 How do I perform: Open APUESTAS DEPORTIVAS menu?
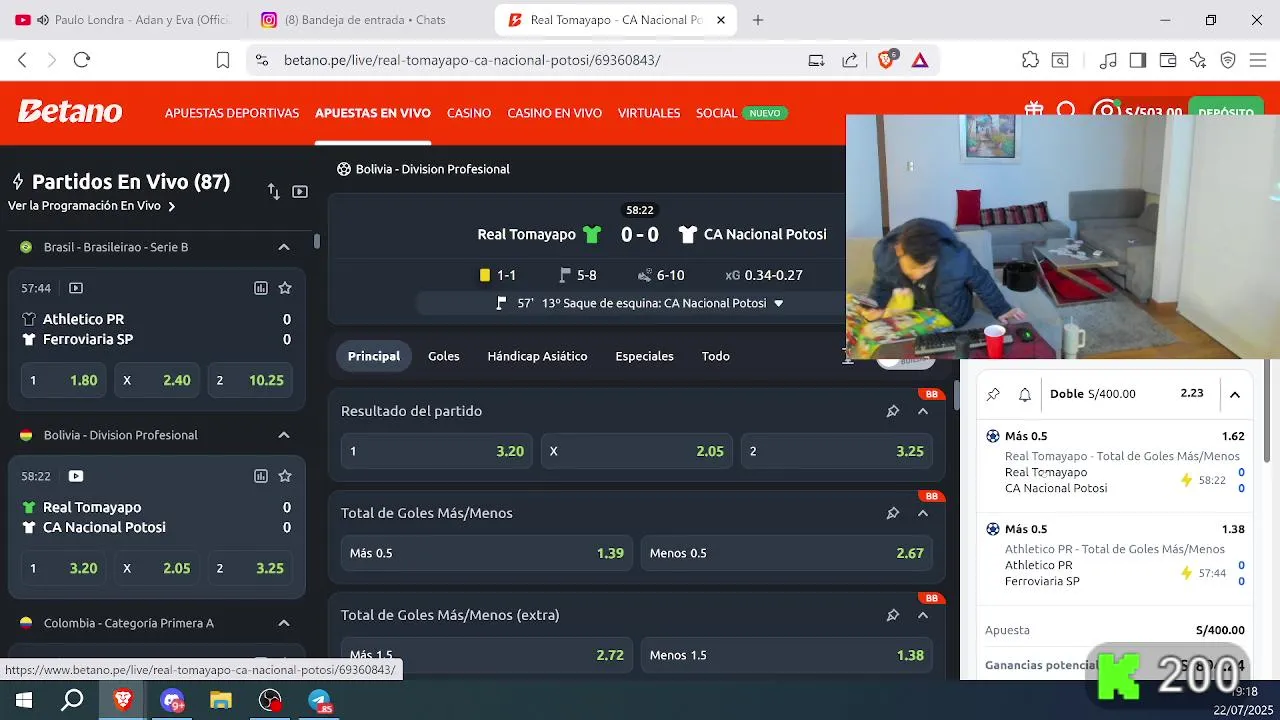tap(232, 113)
